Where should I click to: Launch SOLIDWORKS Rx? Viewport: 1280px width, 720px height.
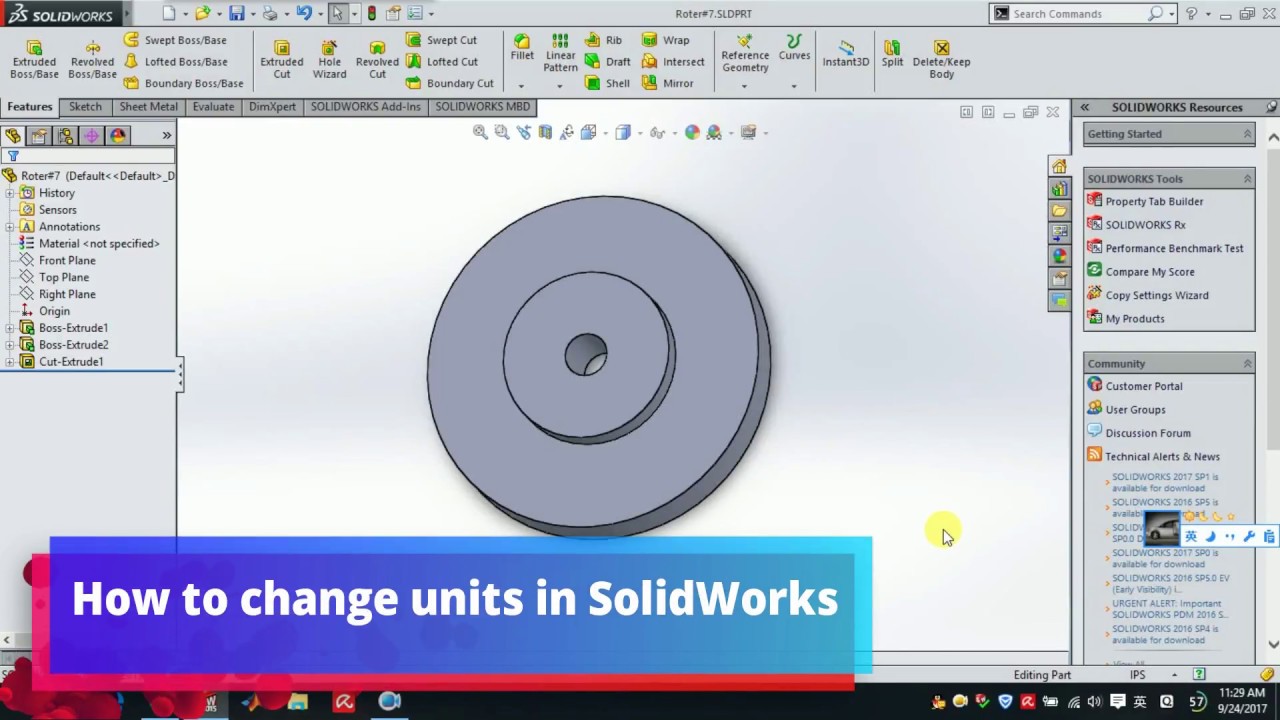click(1145, 225)
